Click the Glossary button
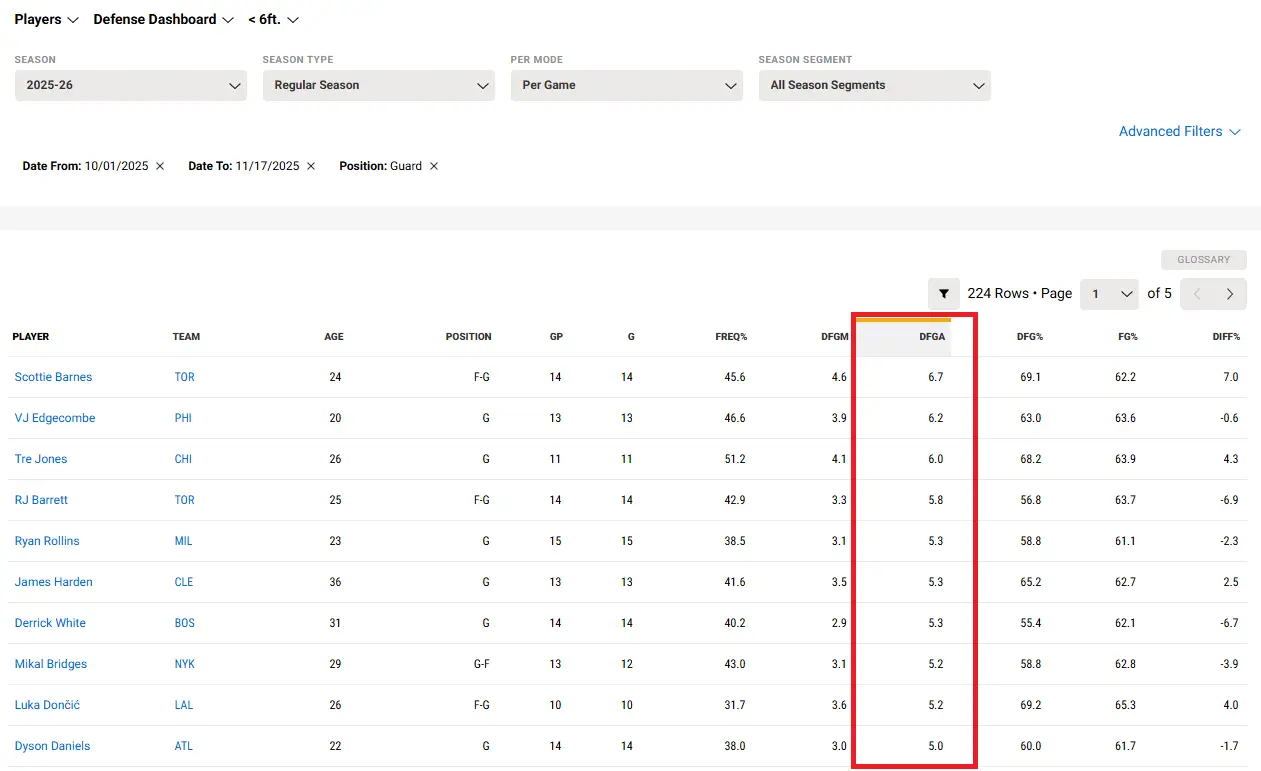1261x771 pixels. click(1203, 260)
